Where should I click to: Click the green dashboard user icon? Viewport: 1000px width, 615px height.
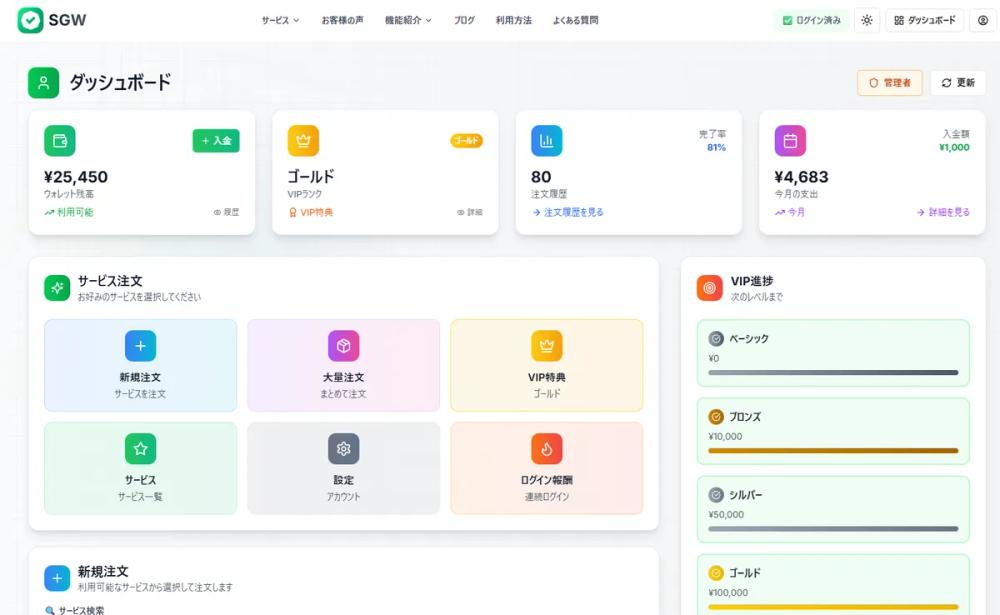coord(43,83)
